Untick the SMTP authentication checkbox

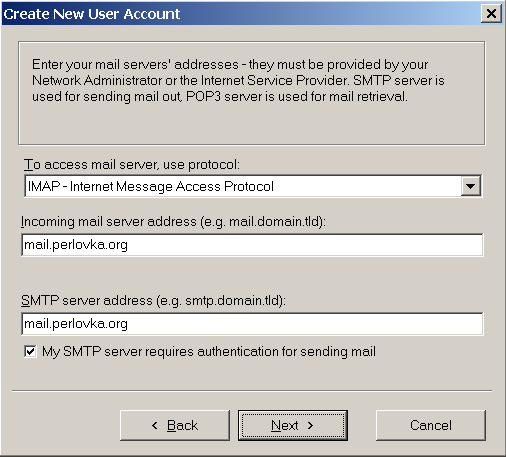point(30,351)
